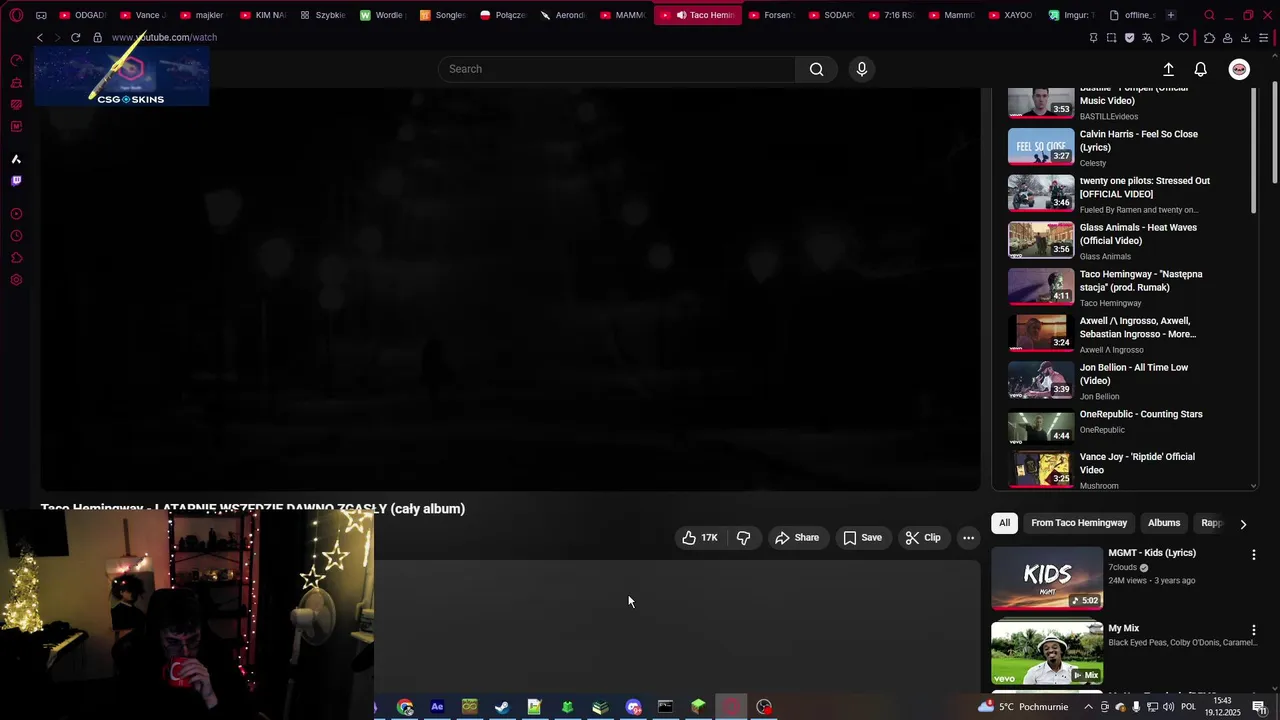Open sidebar player icon
The image size is (1280, 720).
click(x=16, y=214)
